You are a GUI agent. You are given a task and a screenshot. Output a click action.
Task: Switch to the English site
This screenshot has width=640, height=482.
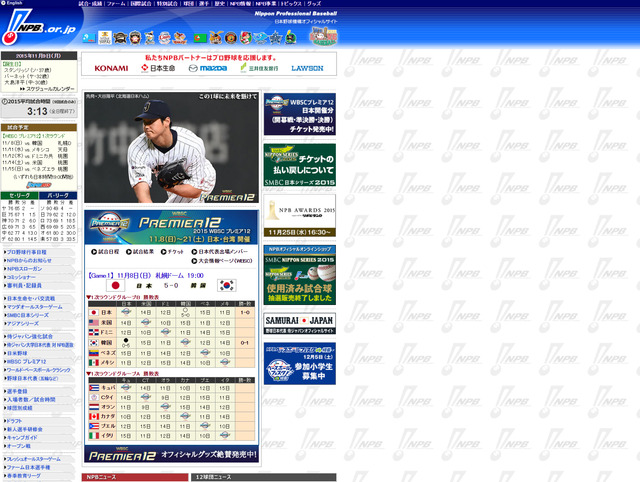click(12, 3)
